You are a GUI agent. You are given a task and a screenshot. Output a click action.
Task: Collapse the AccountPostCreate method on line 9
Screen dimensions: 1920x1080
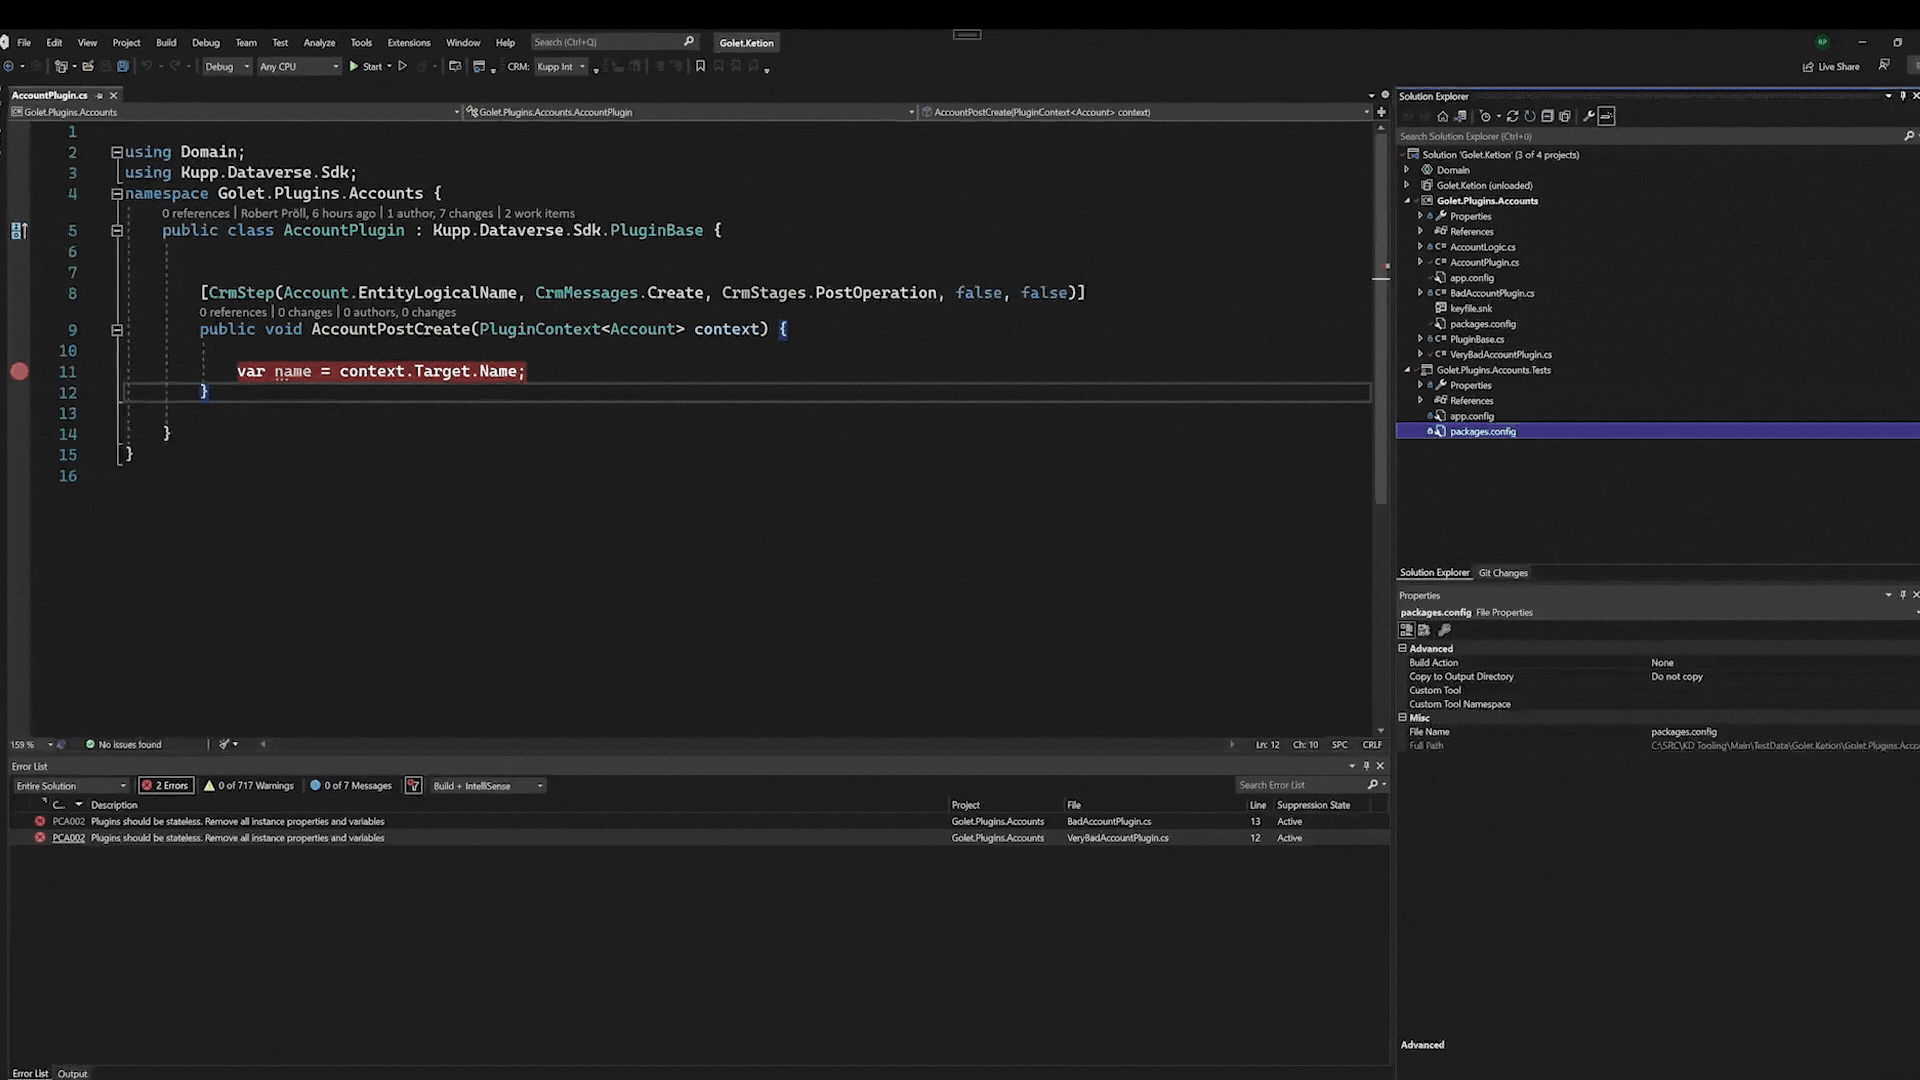coord(117,330)
